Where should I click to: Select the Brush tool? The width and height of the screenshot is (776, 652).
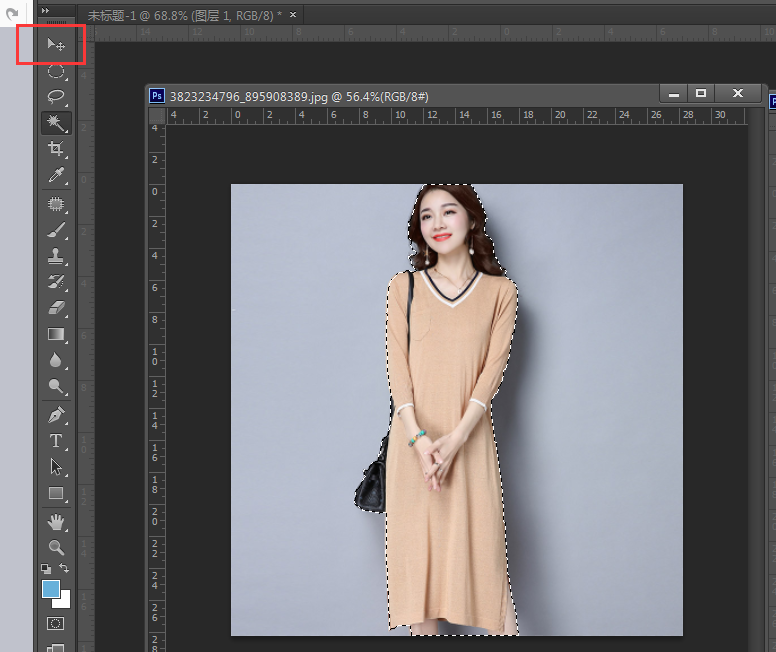coord(56,230)
